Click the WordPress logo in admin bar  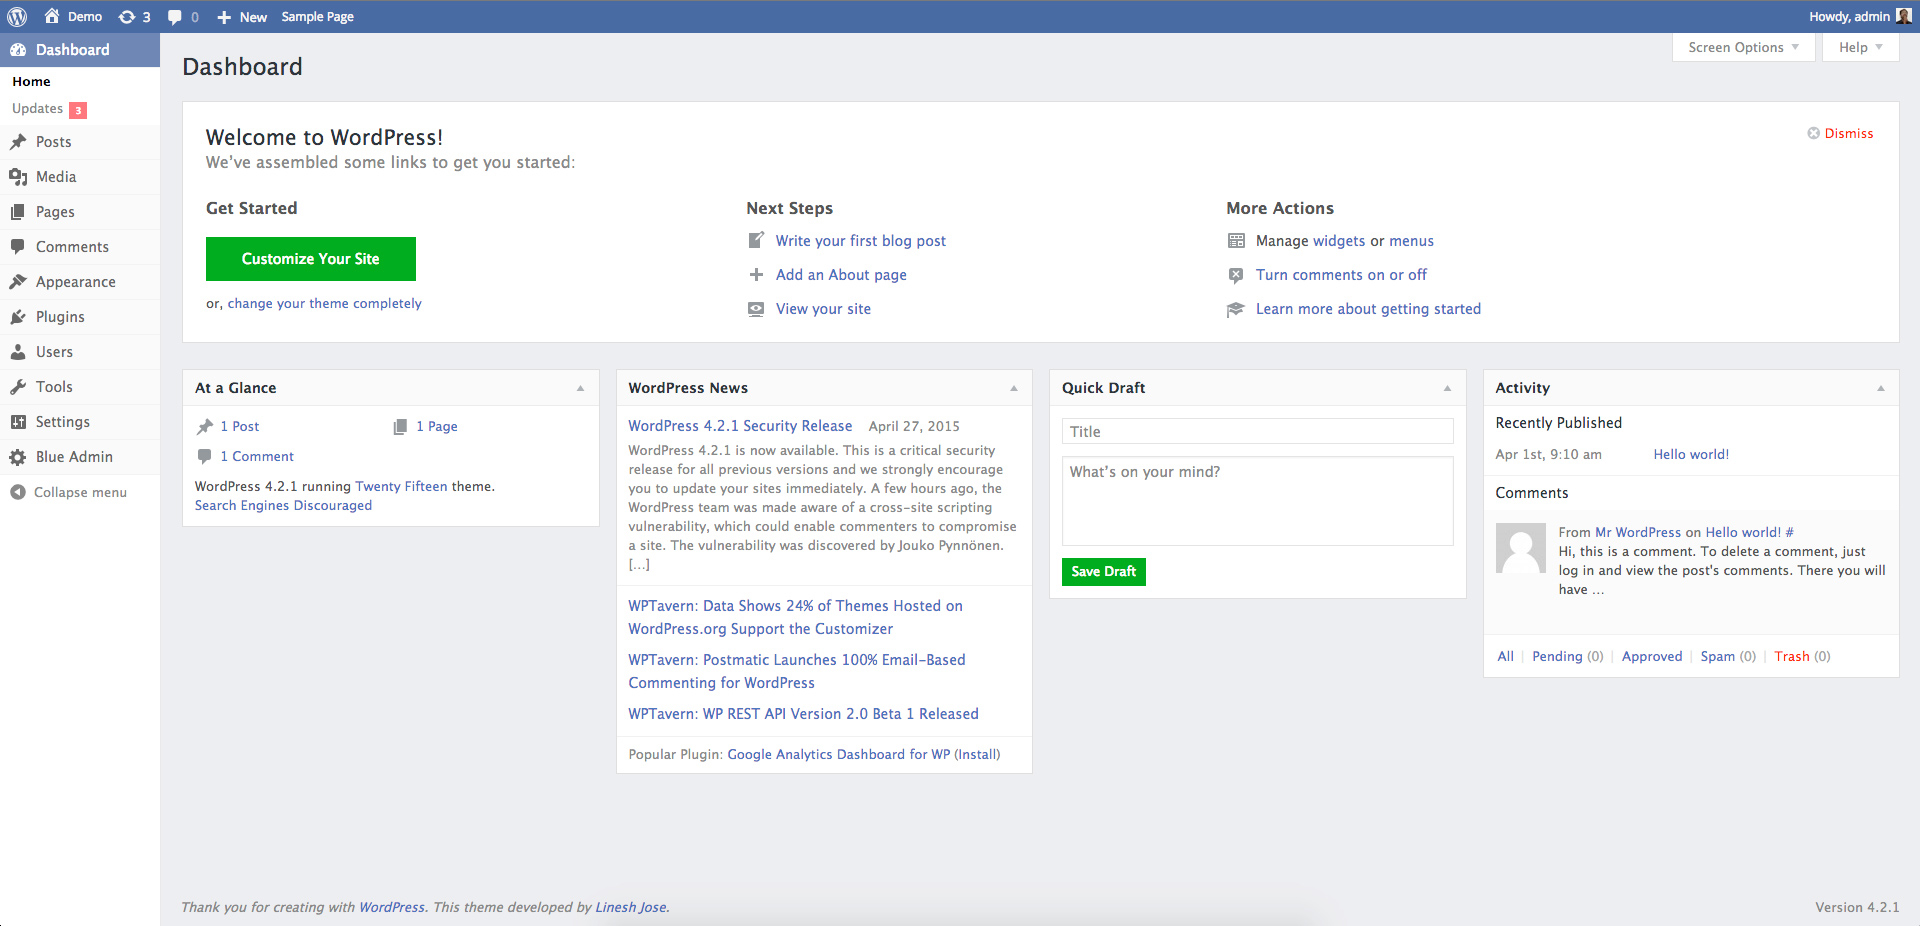tap(17, 17)
